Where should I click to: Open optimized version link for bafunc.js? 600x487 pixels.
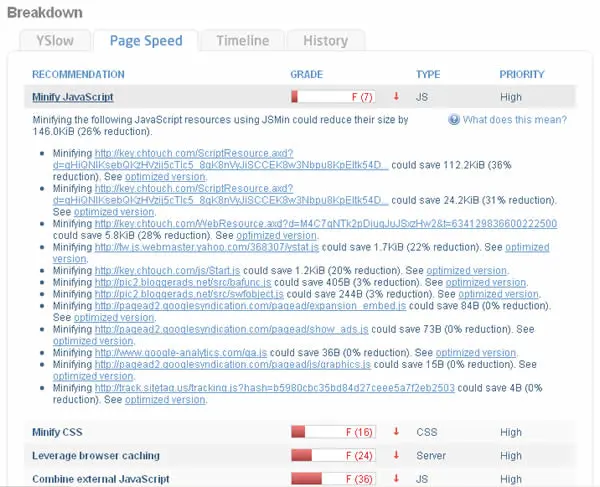click(486, 282)
